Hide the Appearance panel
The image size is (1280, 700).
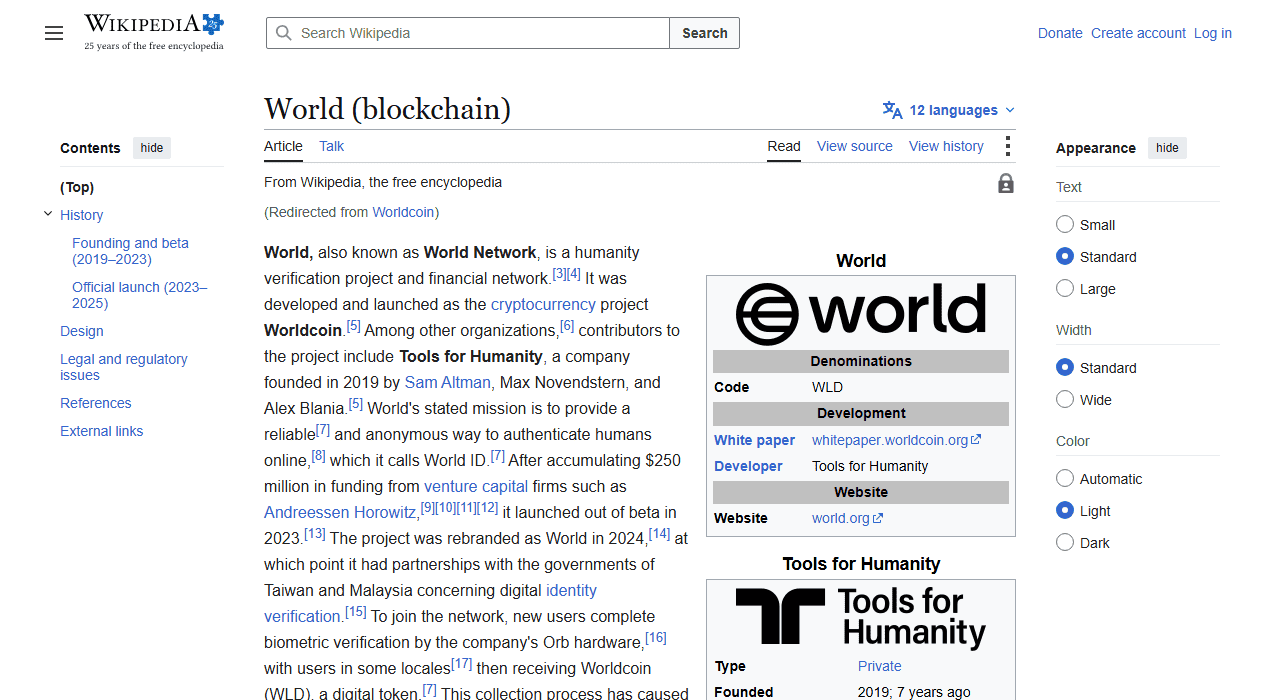(x=1167, y=148)
